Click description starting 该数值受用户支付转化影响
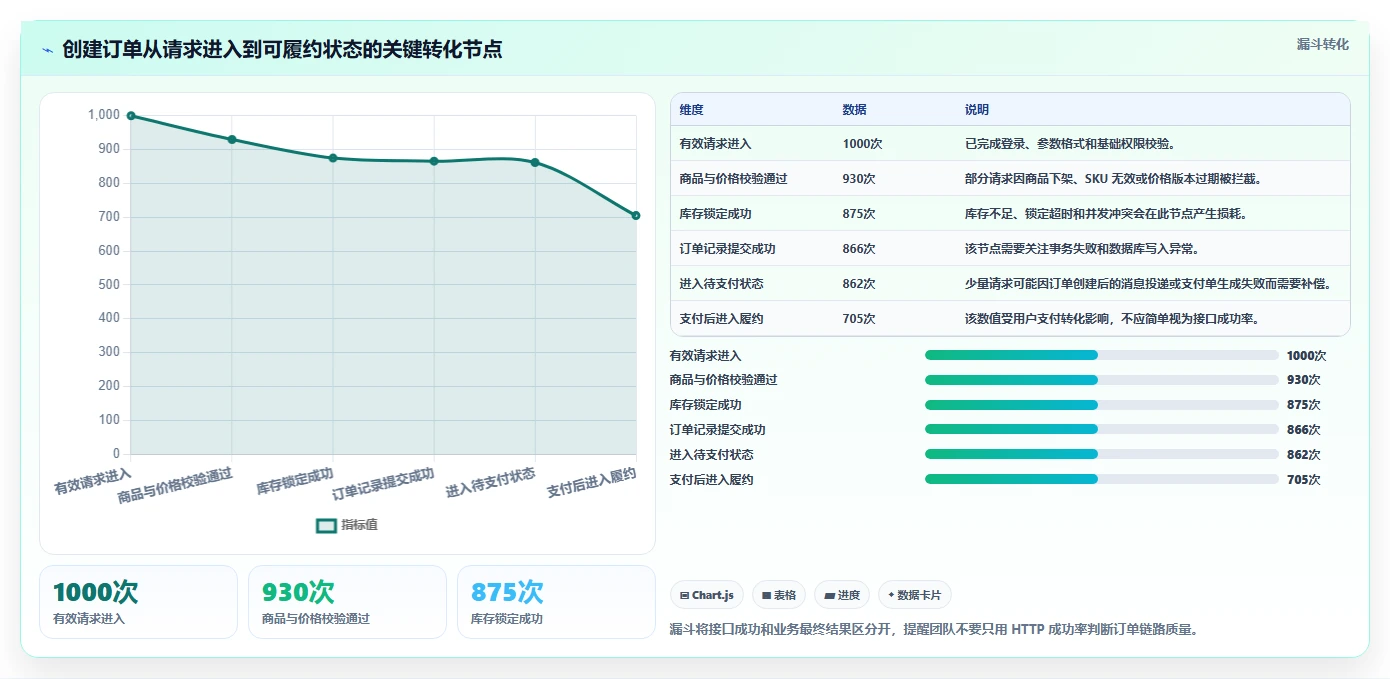 click(1111, 319)
